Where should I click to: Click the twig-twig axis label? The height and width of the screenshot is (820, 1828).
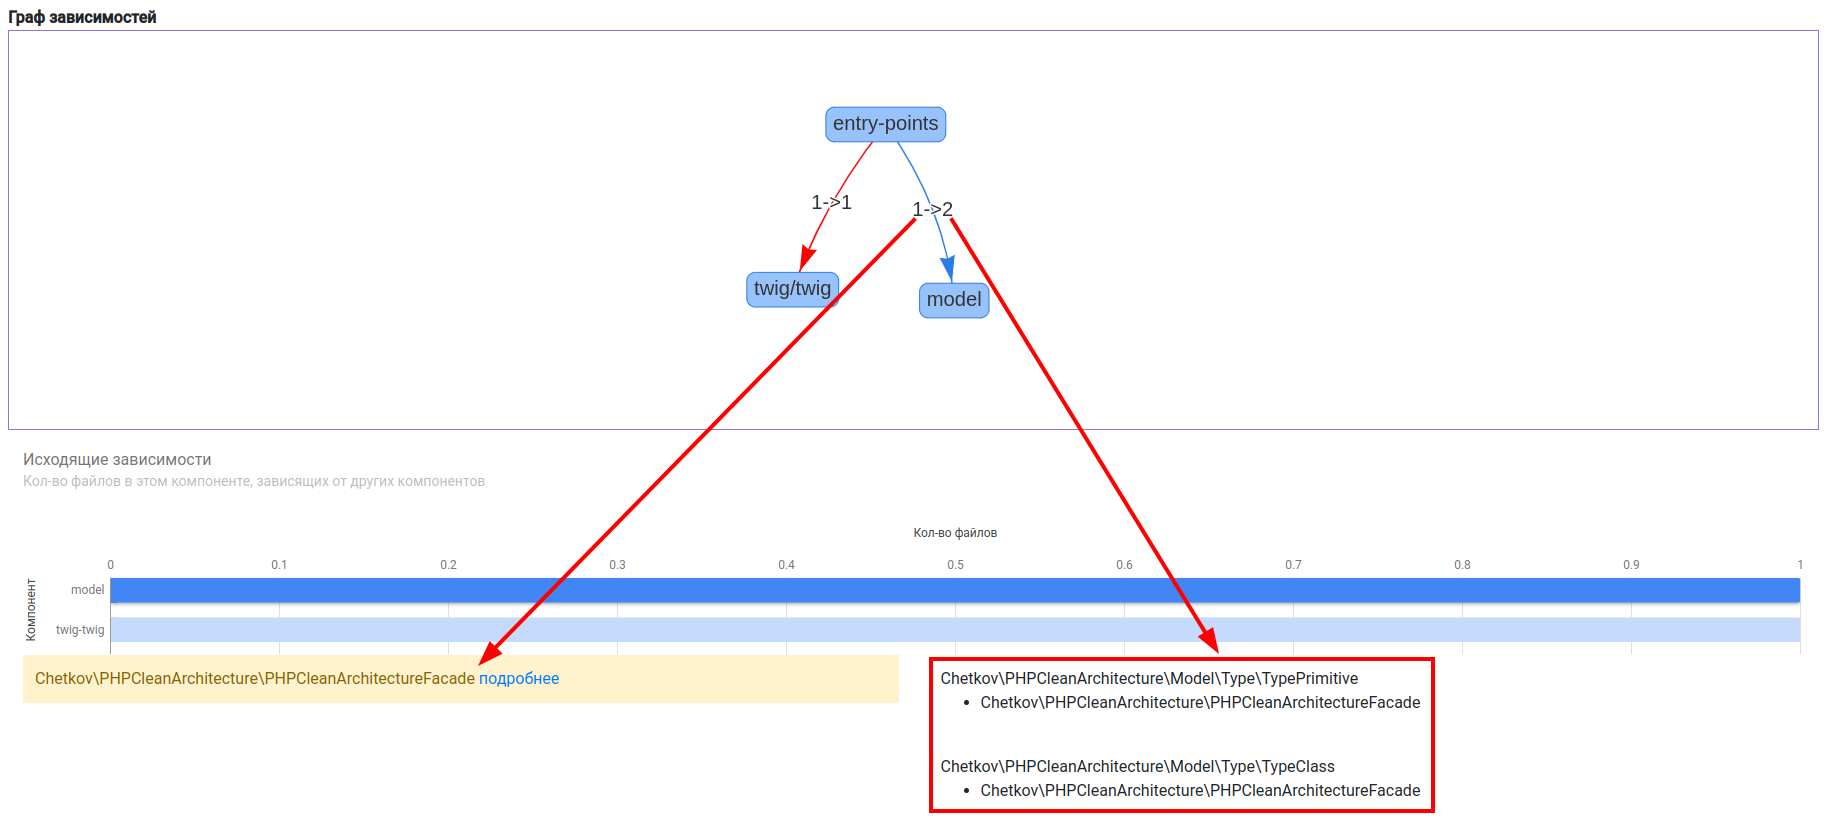[x=80, y=630]
